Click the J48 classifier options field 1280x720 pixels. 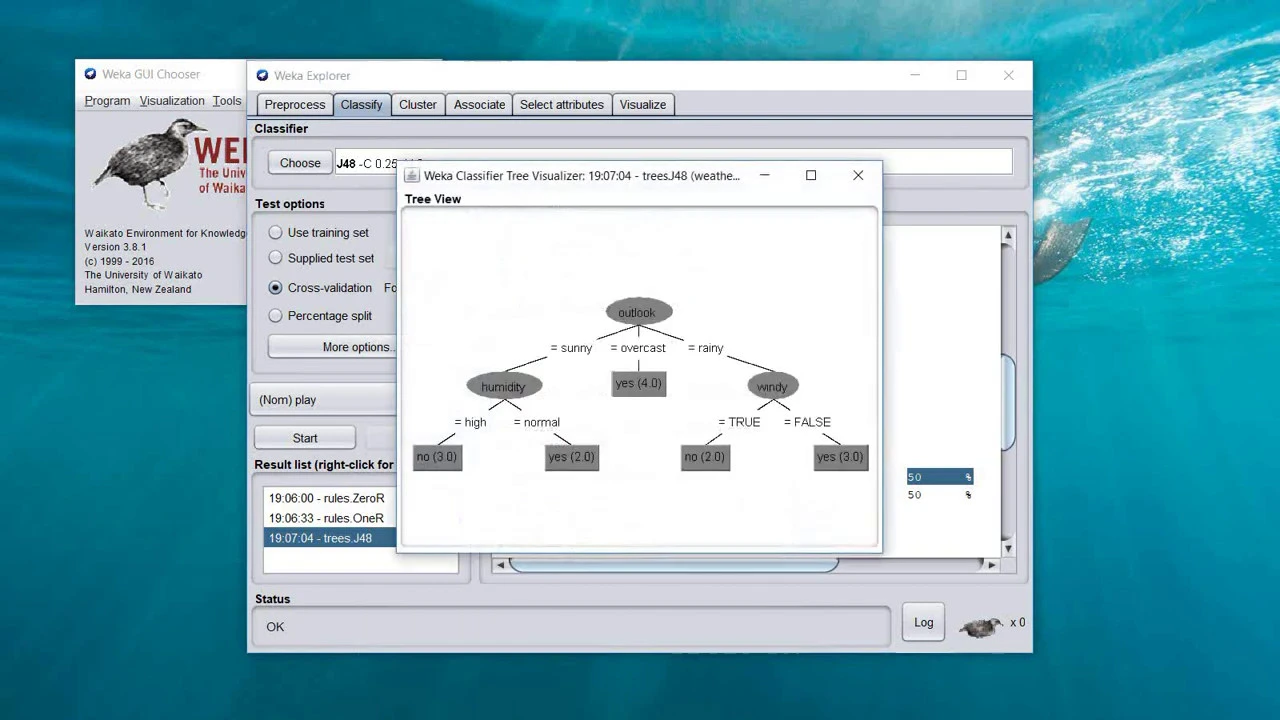pos(673,163)
